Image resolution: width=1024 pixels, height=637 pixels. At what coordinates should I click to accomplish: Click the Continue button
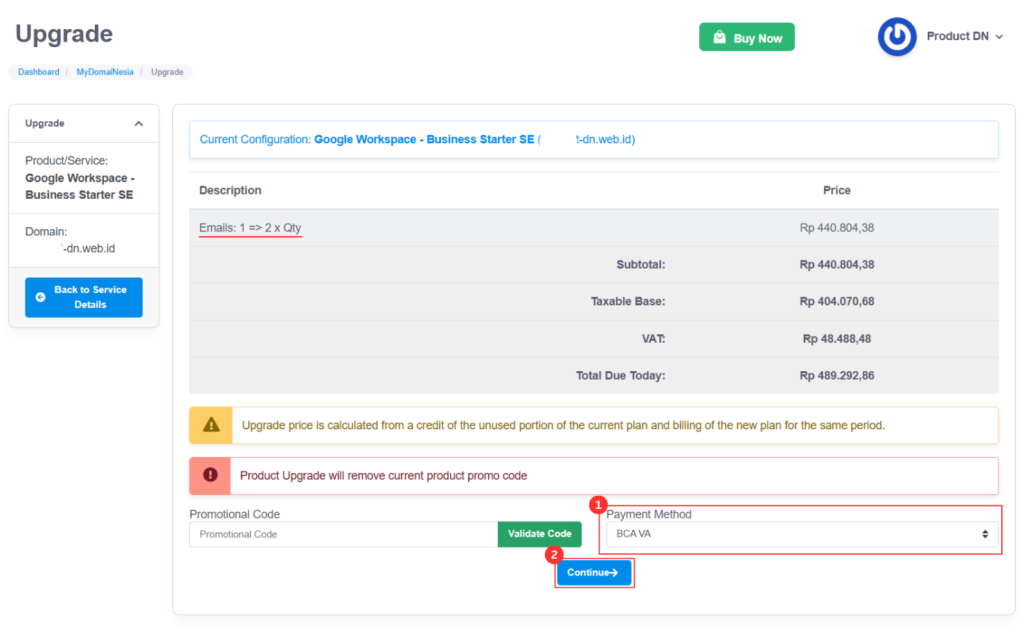click(594, 573)
